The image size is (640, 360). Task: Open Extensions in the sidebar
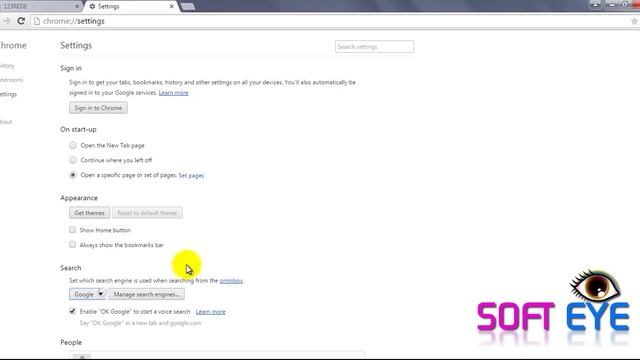(11, 80)
